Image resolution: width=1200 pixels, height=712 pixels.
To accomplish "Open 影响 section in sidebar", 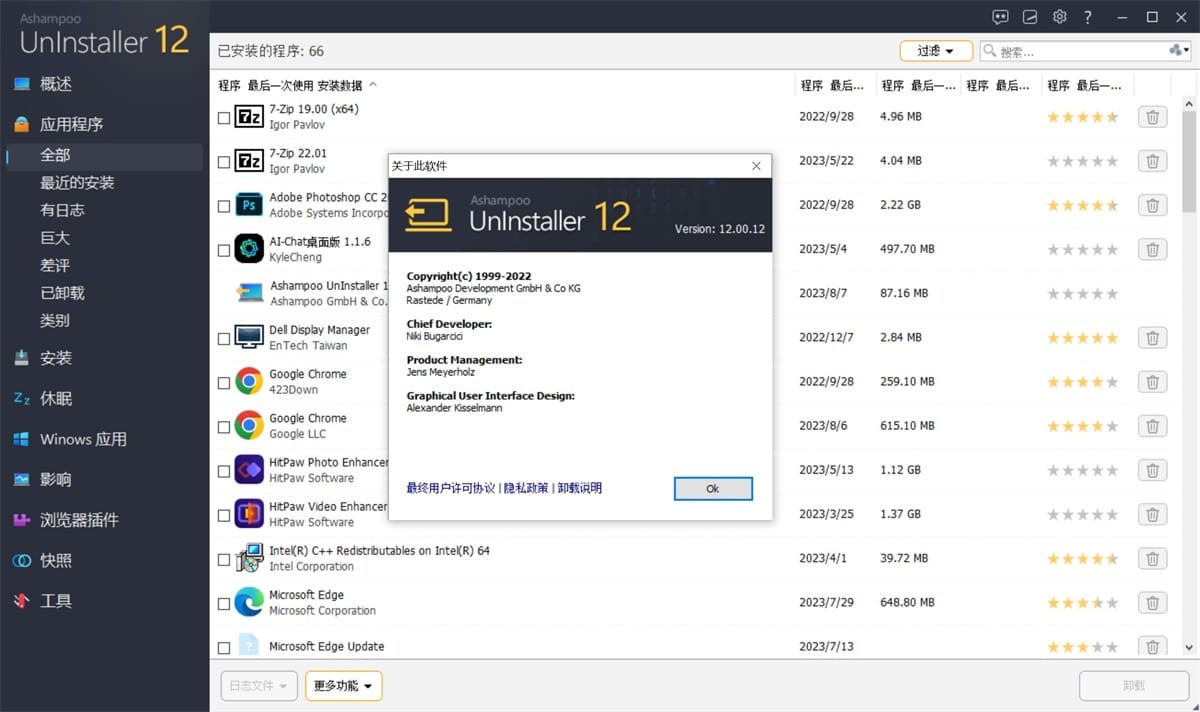I will point(56,479).
